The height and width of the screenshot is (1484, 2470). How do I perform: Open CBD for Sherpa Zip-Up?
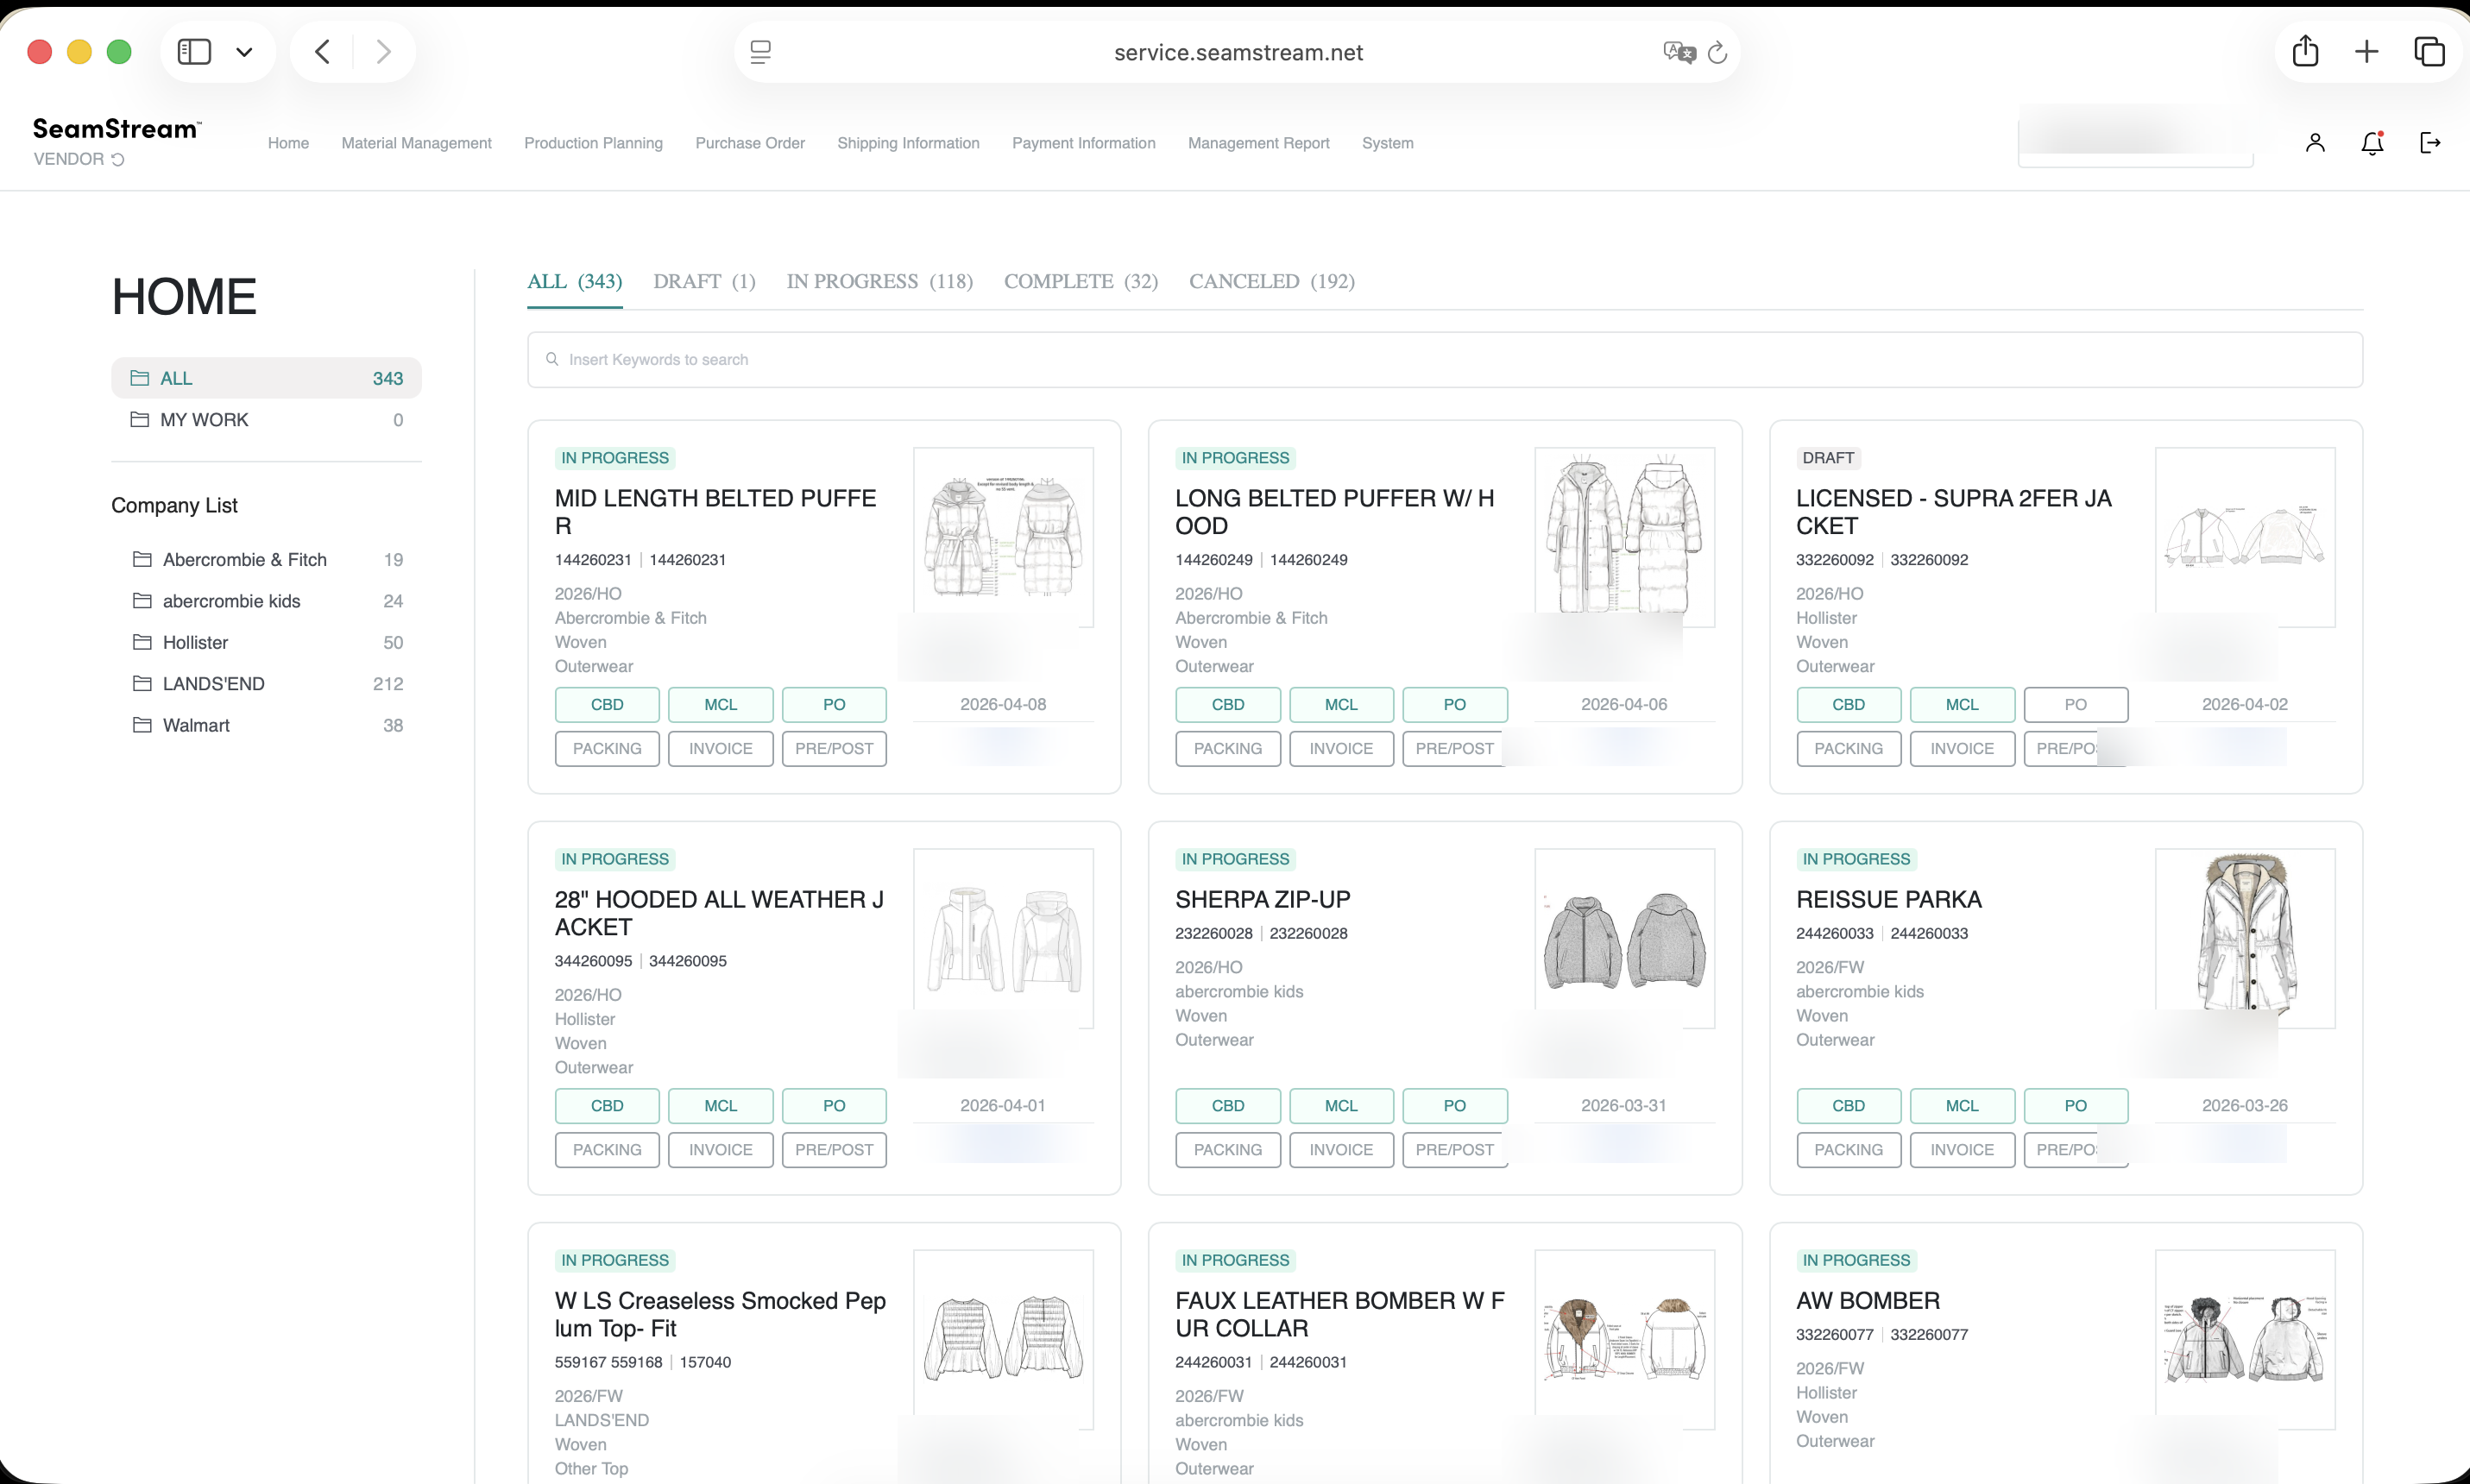click(x=1228, y=1106)
